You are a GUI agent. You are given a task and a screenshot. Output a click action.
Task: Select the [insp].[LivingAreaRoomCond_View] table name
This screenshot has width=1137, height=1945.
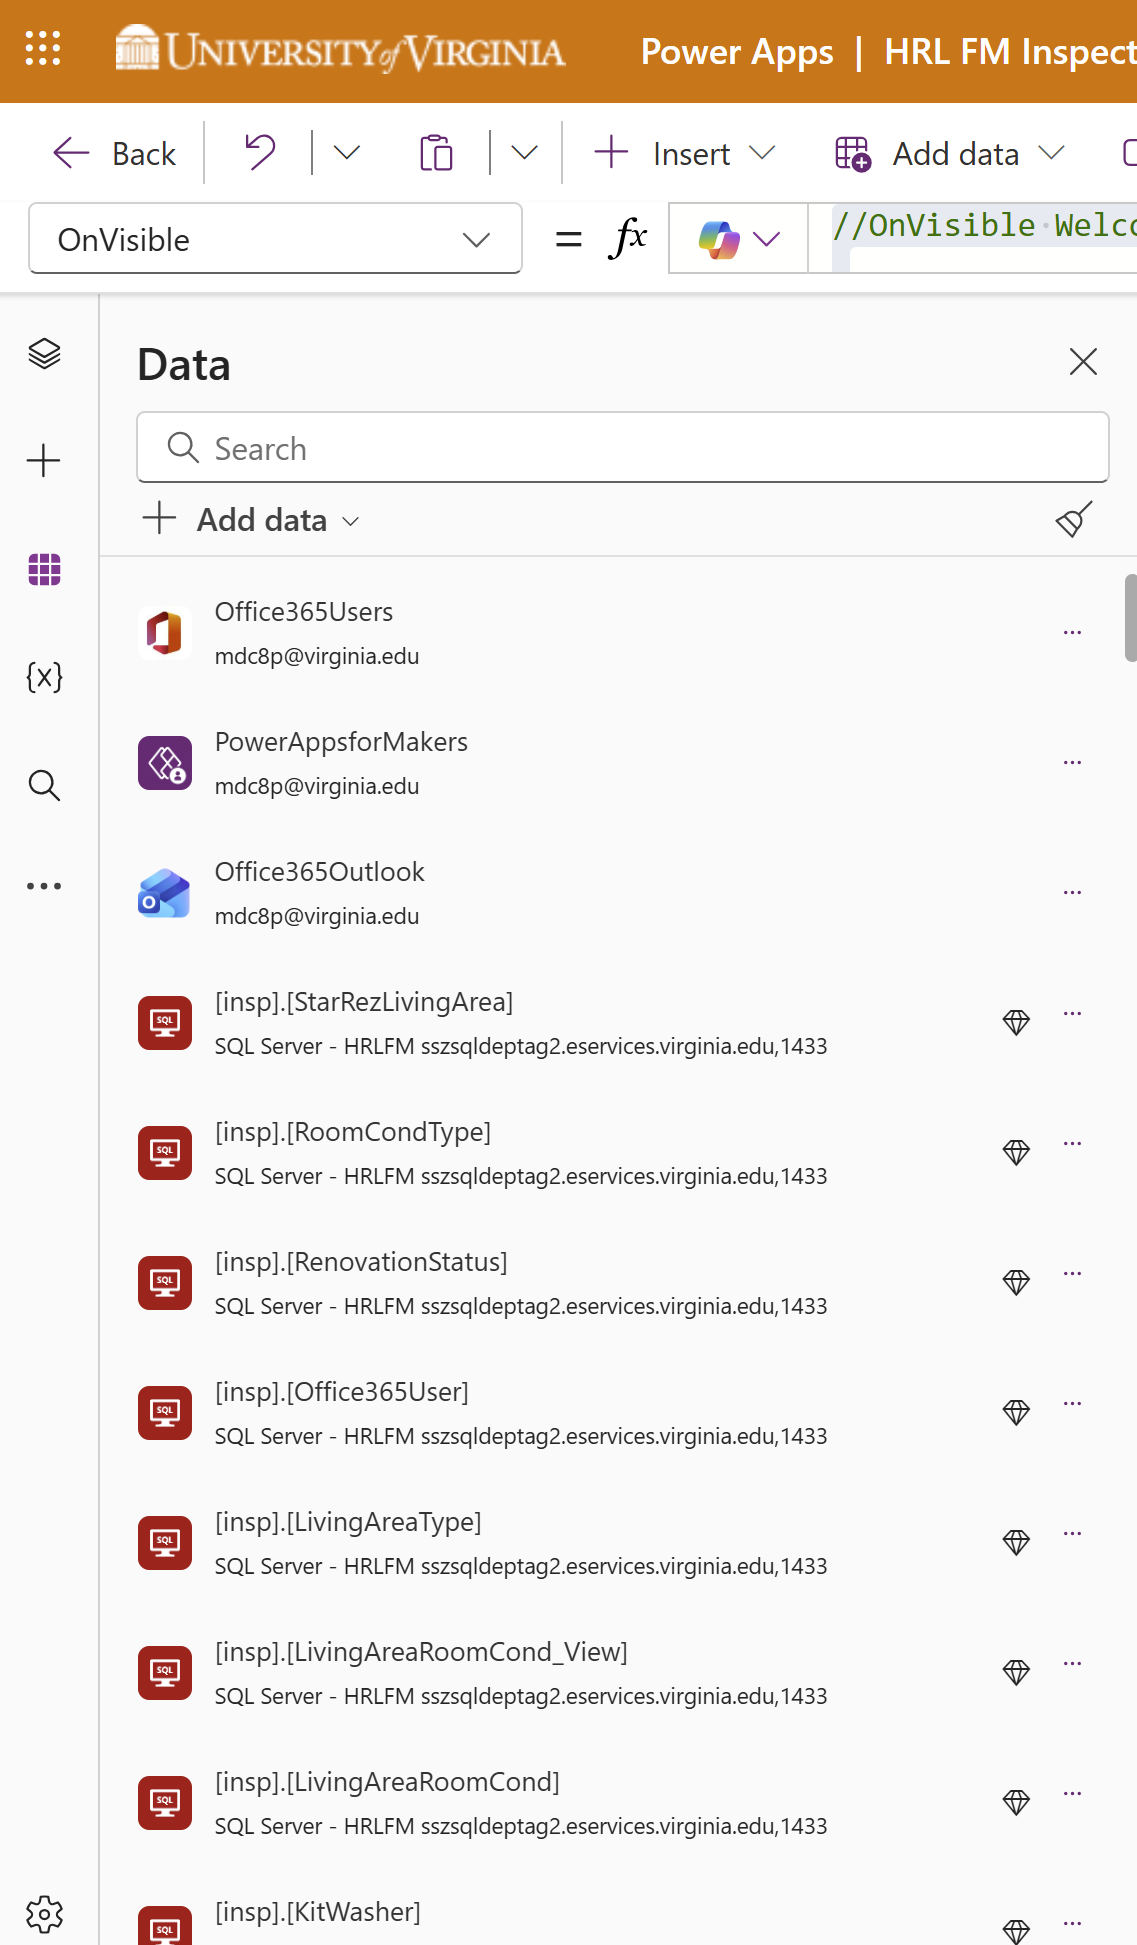click(x=421, y=1652)
